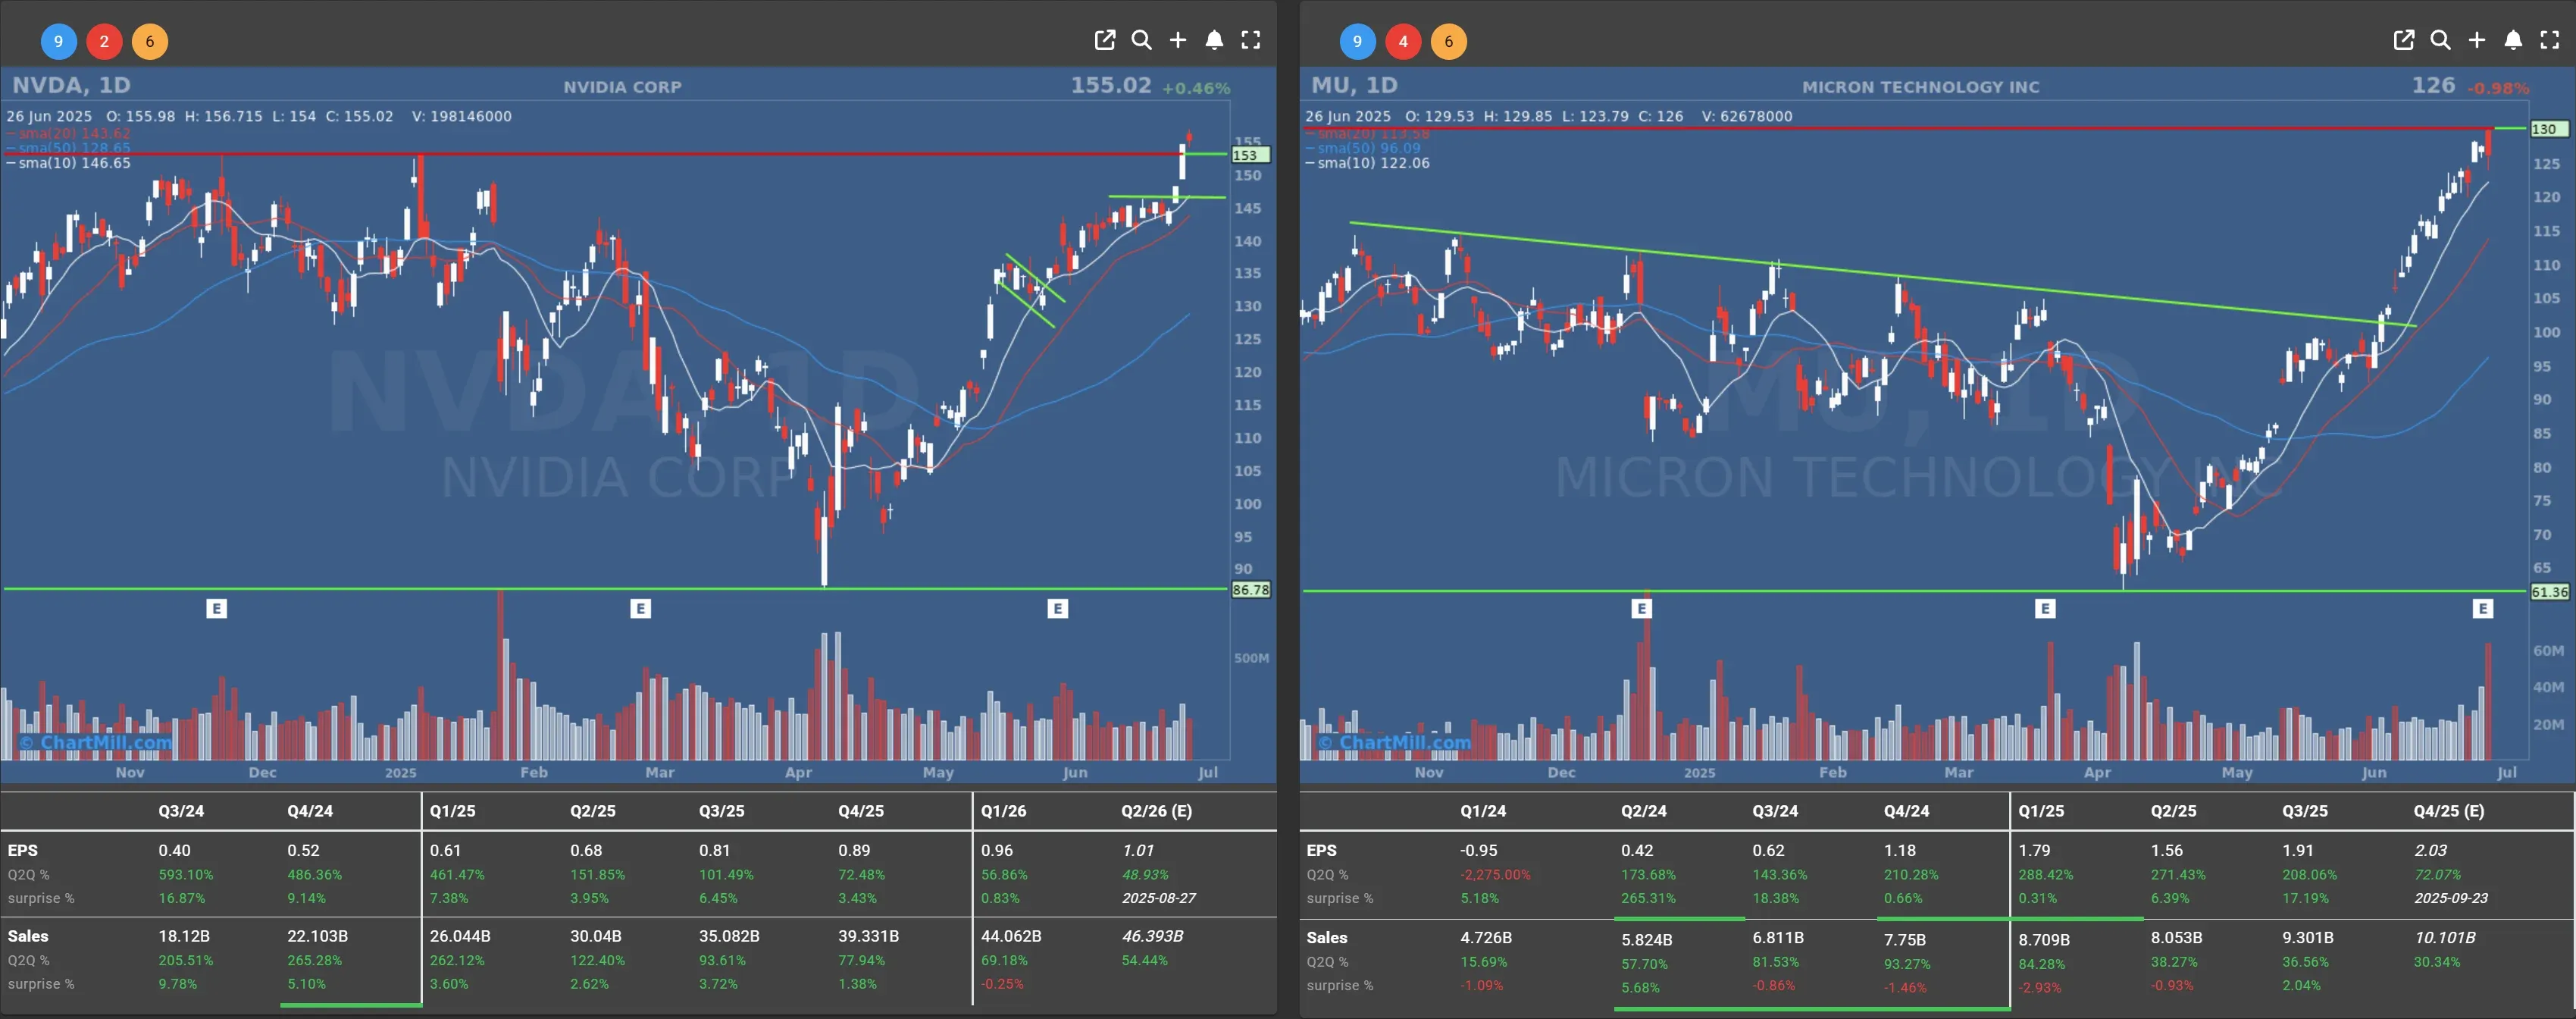Click NVDA estimated sales 46.393B
The height and width of the screenshot is (1019, 2576).
1152,936
